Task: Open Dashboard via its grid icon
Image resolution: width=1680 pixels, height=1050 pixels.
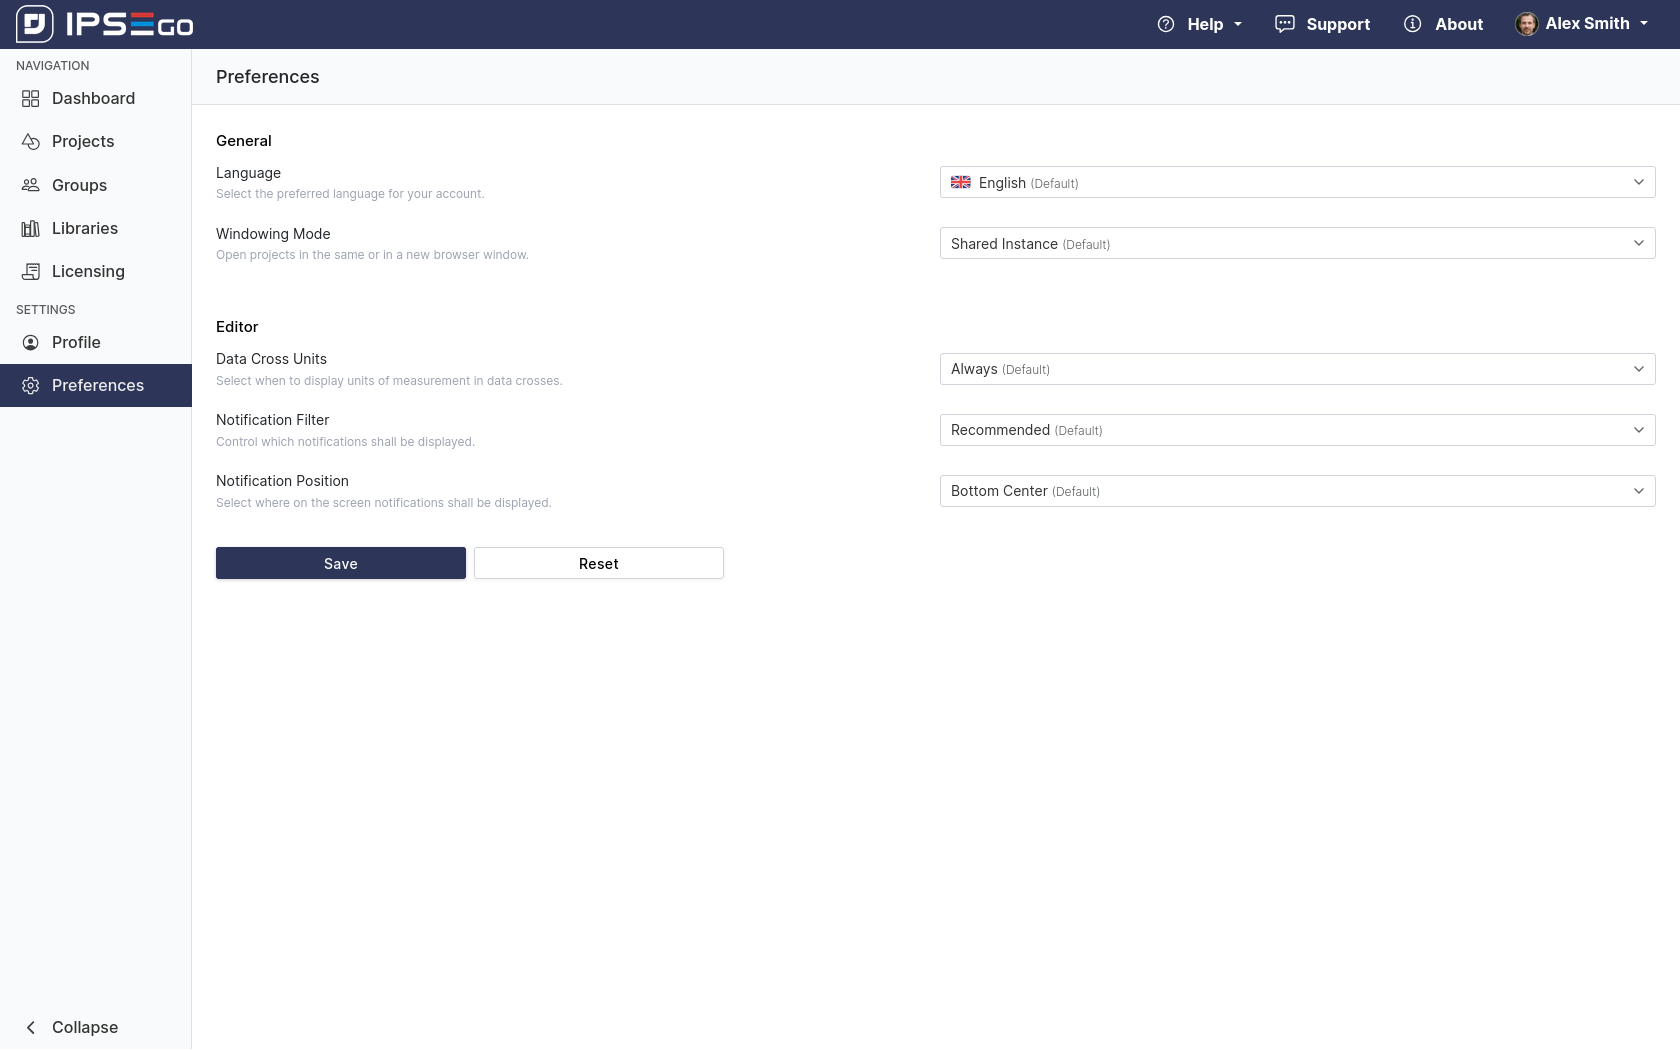Action: [31, 98]
